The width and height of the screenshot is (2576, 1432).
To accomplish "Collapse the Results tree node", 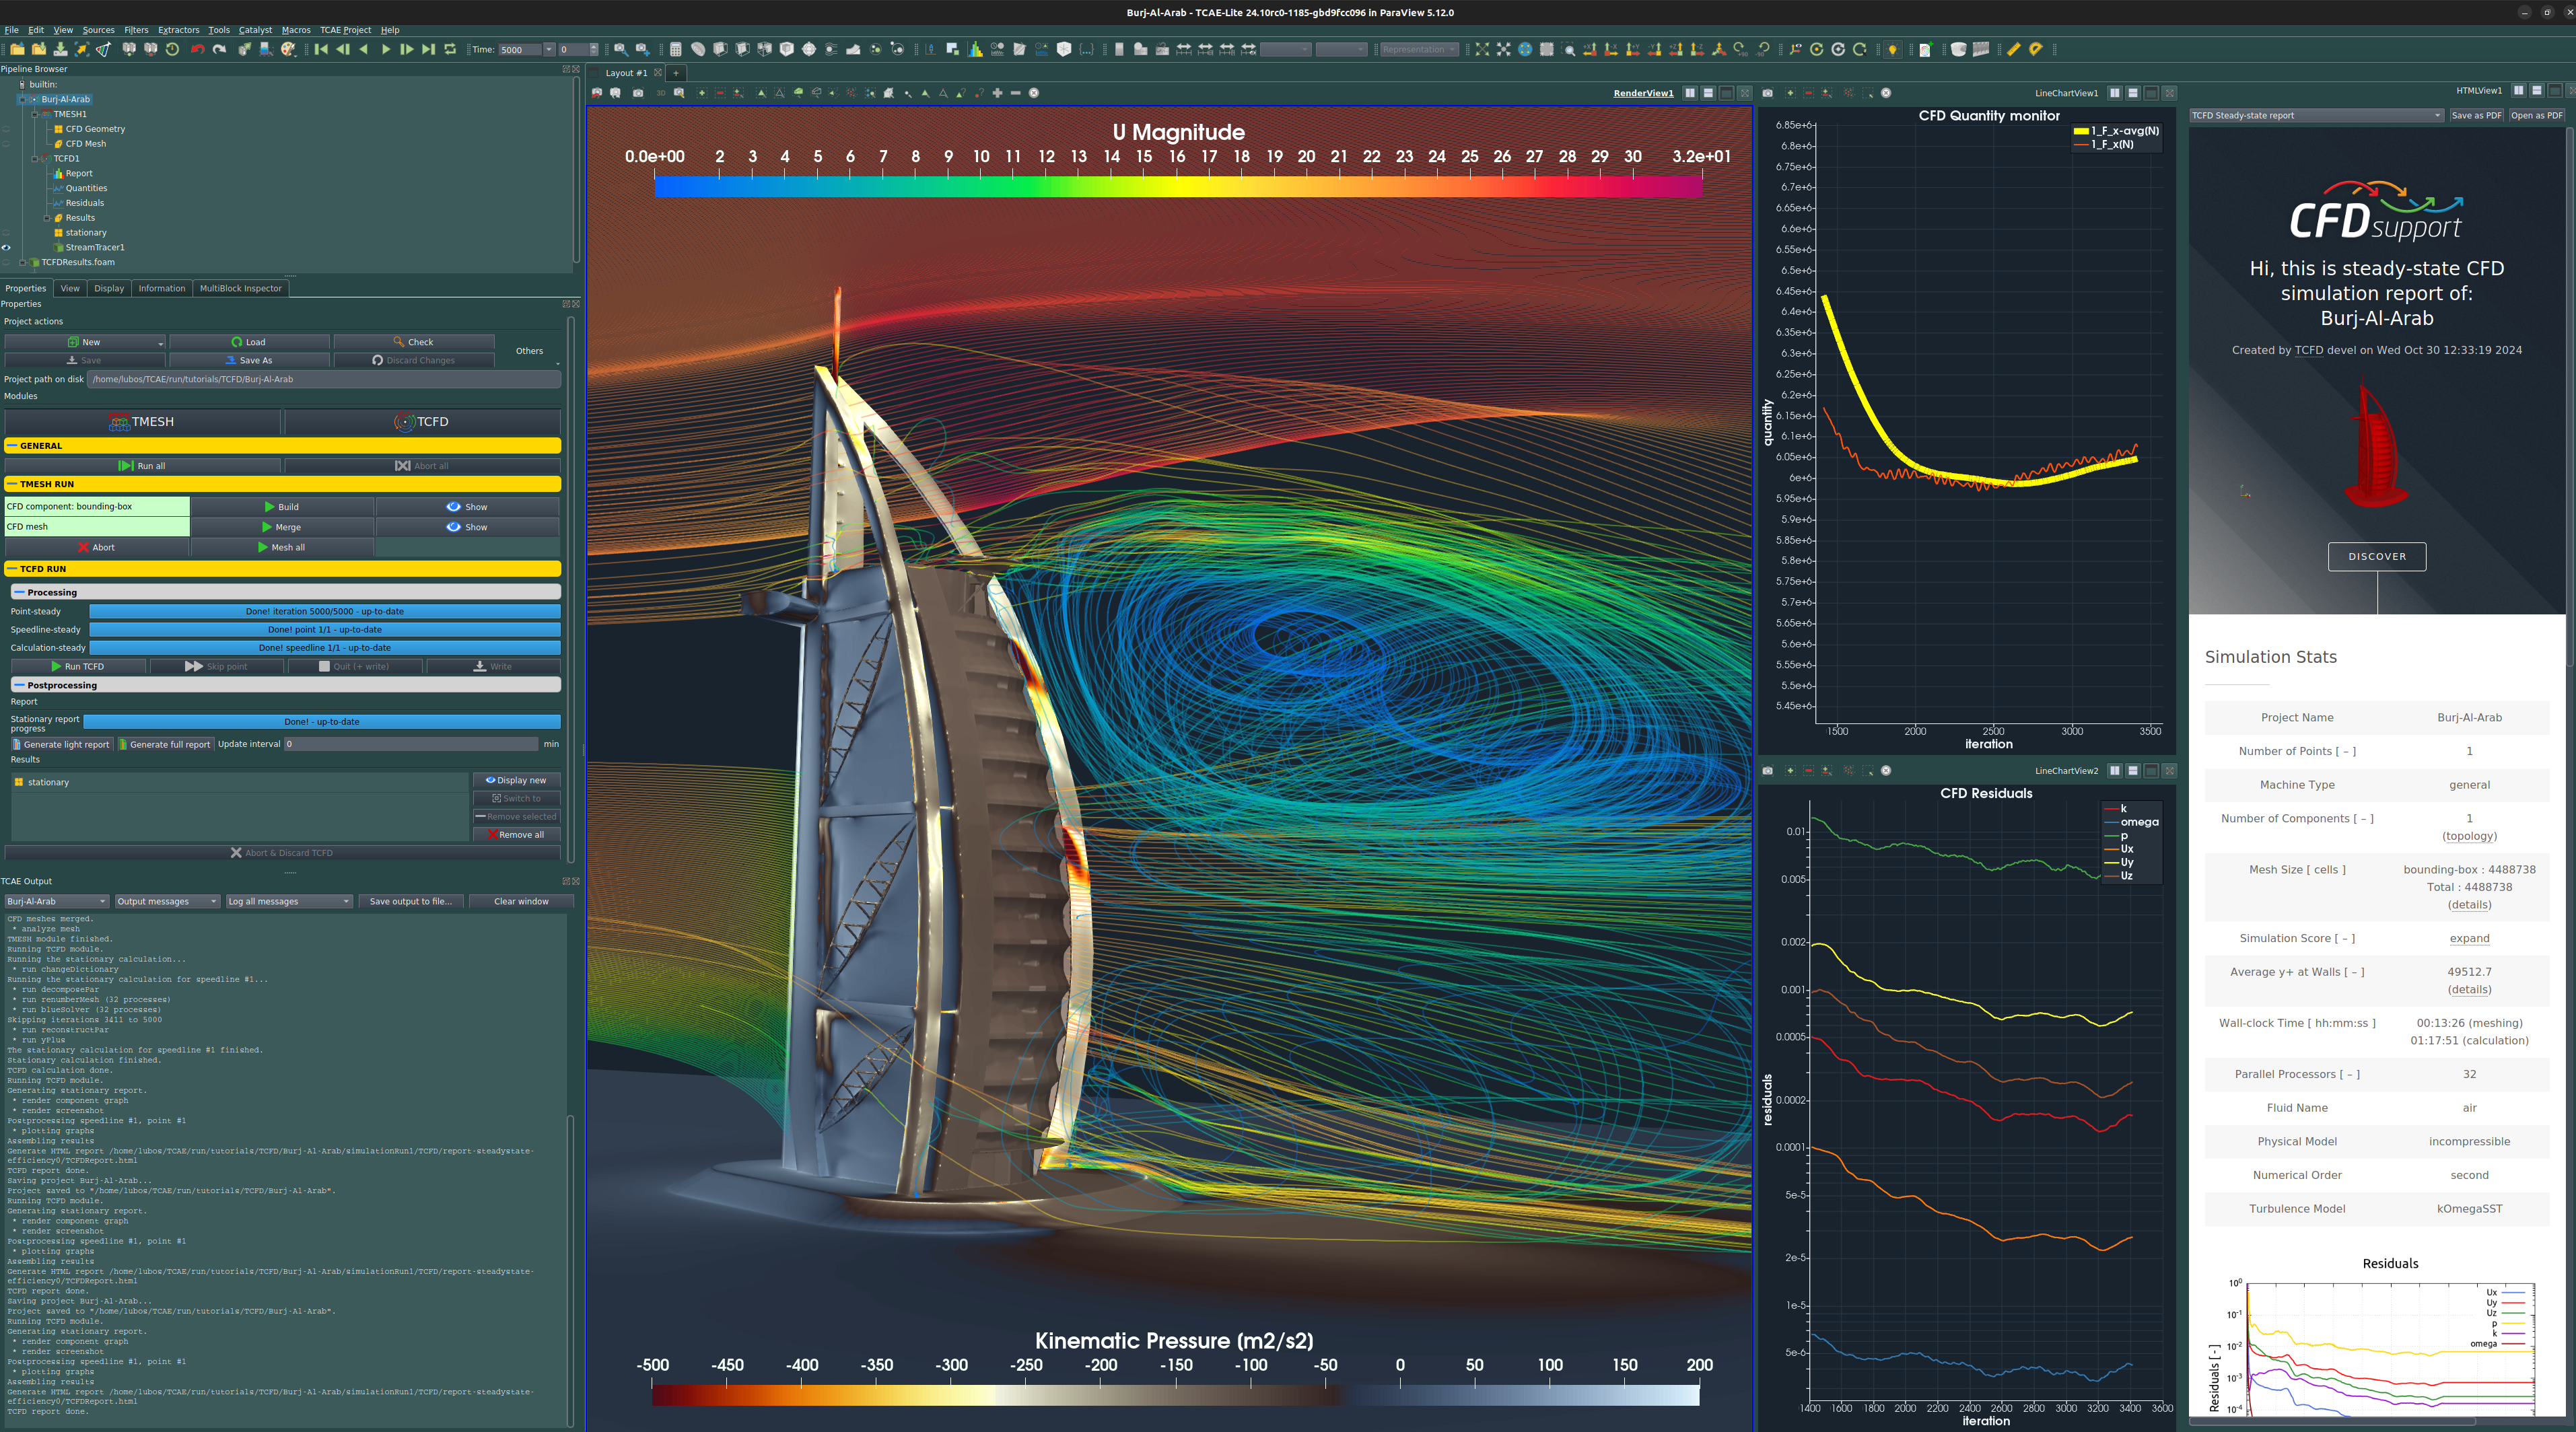I will (46, 218).
